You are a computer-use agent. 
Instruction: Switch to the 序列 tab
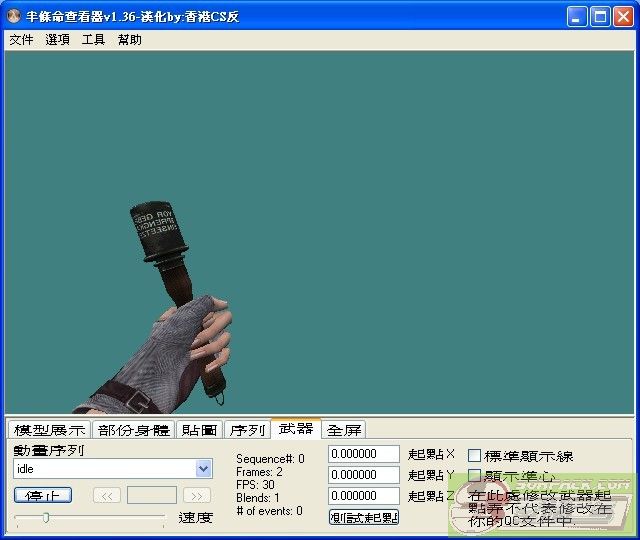[247, 430]
